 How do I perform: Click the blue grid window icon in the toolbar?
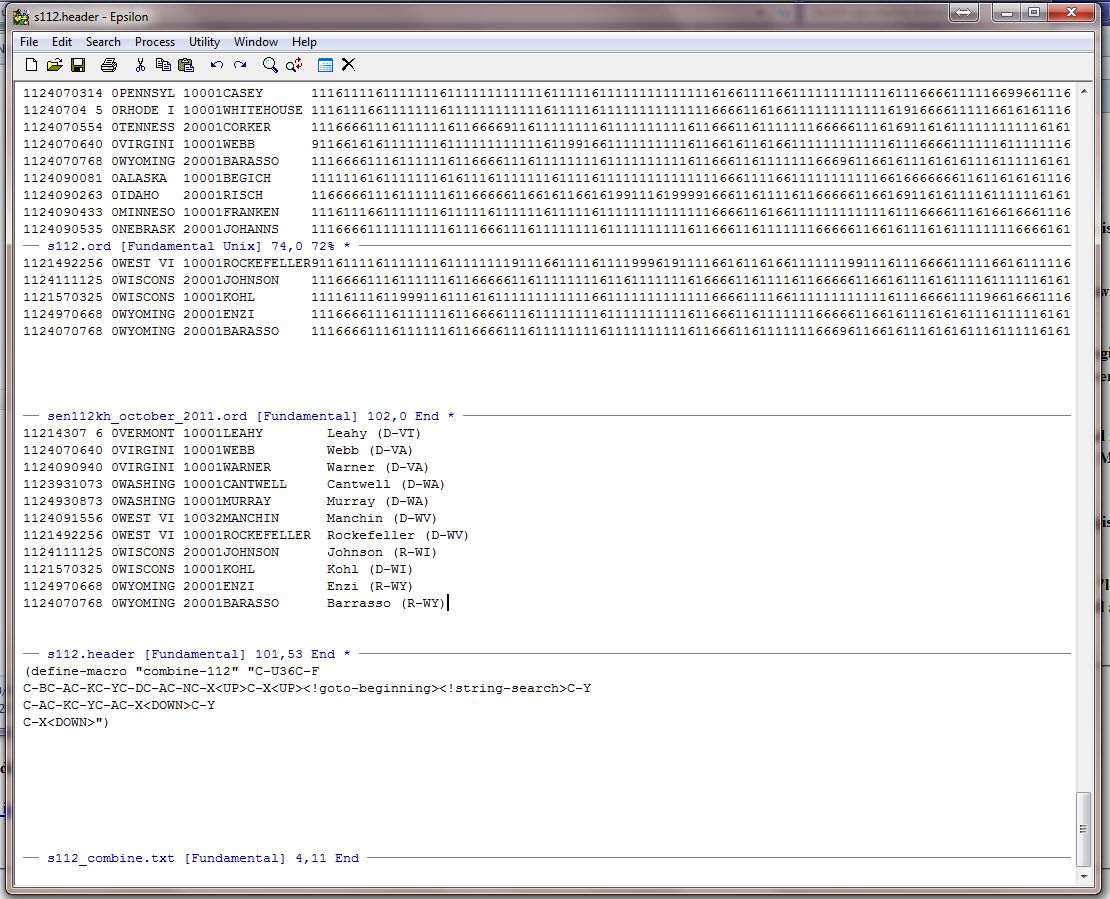325,65
